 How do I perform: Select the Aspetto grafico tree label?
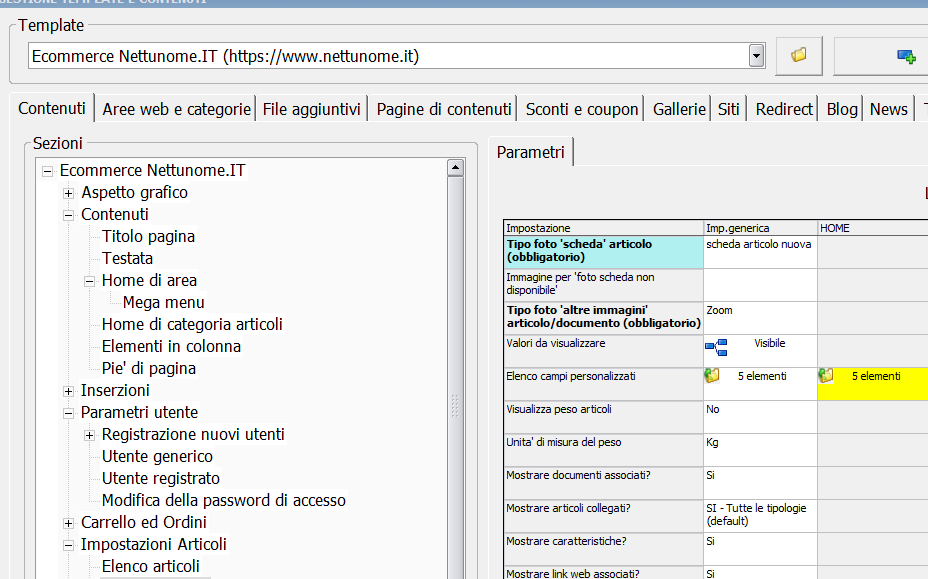coord(134,192)
